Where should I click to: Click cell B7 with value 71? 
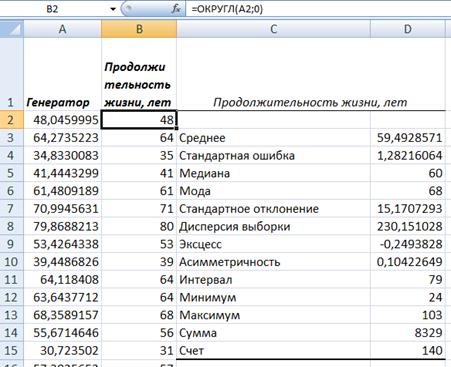coord(139,208)
